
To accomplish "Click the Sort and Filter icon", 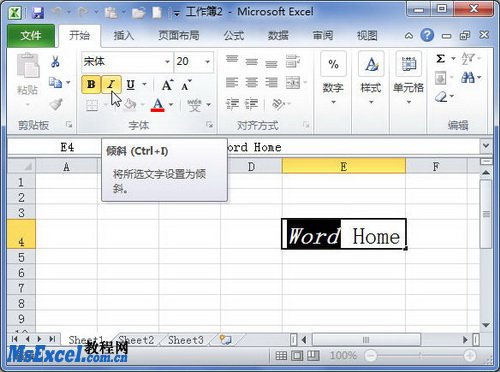I will (x=468, y=59).
